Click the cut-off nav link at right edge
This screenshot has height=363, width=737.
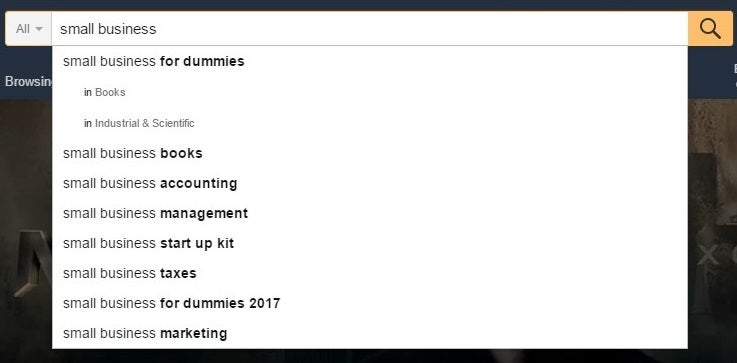[735, 75]
